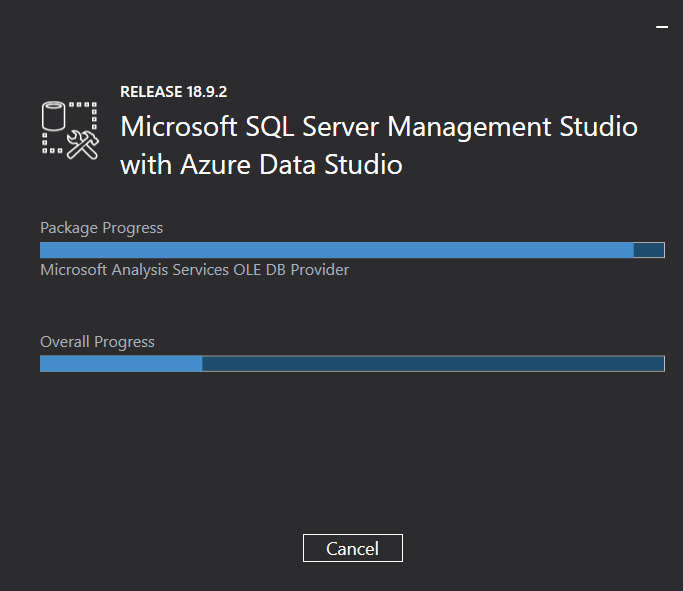This screenshot has height=591, width=683.
Task: Click the word 'Studio' at the title's end
Action: [598, 127]
